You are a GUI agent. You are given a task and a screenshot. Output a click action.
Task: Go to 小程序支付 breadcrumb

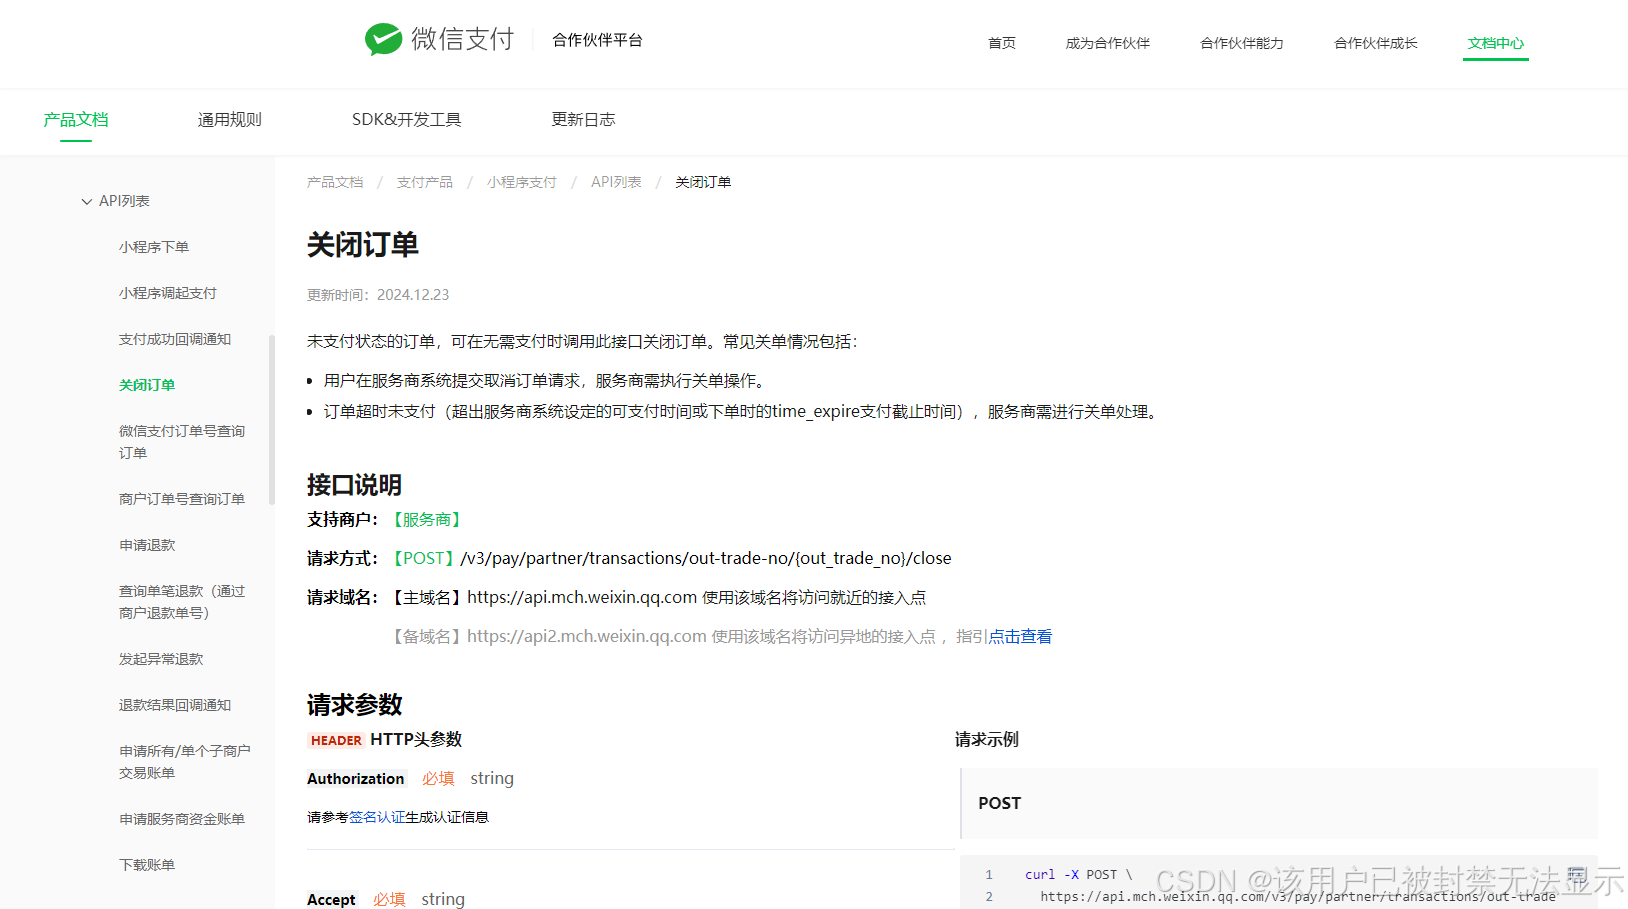(x=522, y=182)
